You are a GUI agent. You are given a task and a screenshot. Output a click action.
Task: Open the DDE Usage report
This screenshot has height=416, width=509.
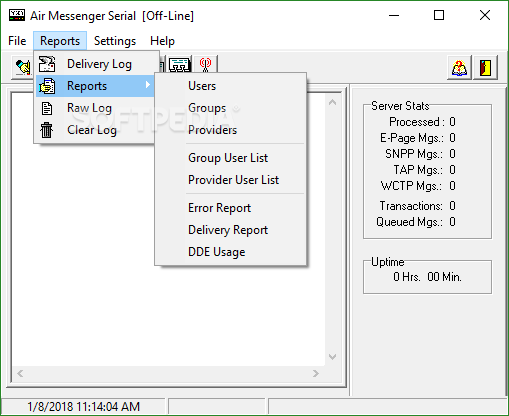[x=230, y=252]
